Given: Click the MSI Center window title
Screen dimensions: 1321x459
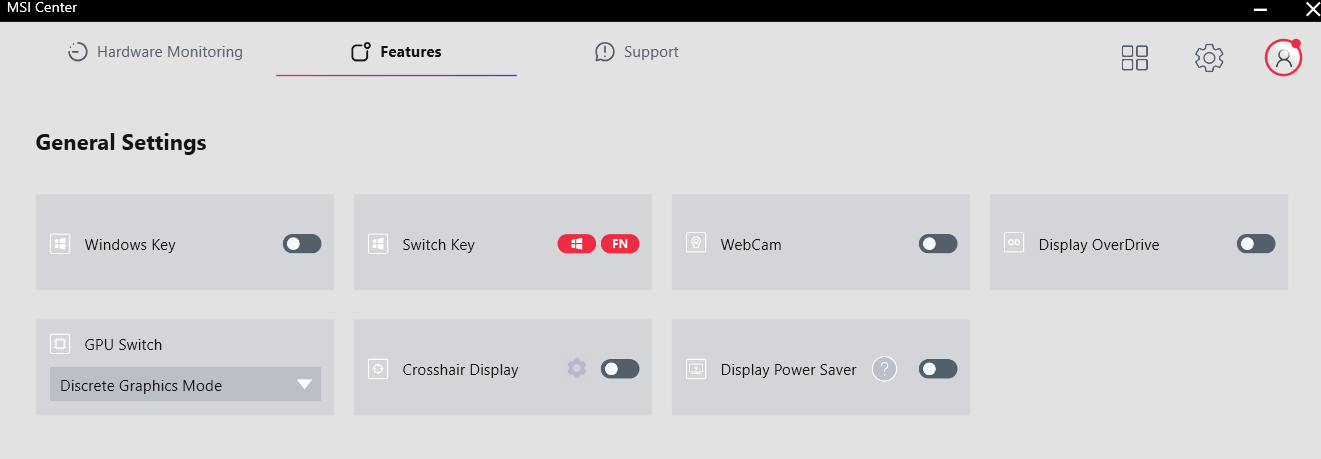Looking at the screenshot, I should click(x=41, y=8).
